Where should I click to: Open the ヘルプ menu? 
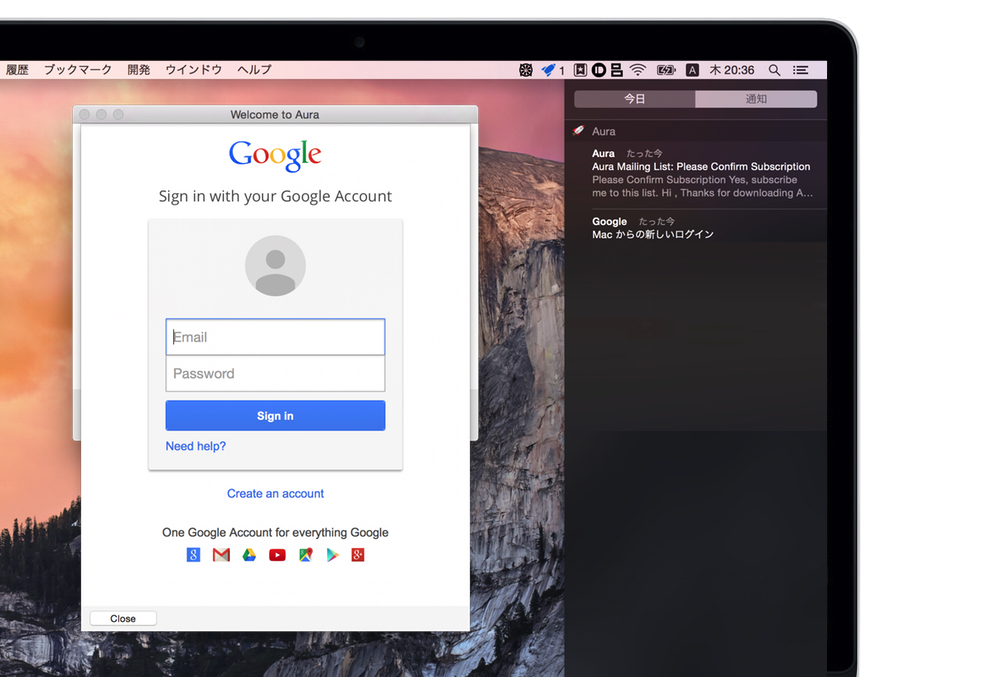tap(254, 69)
